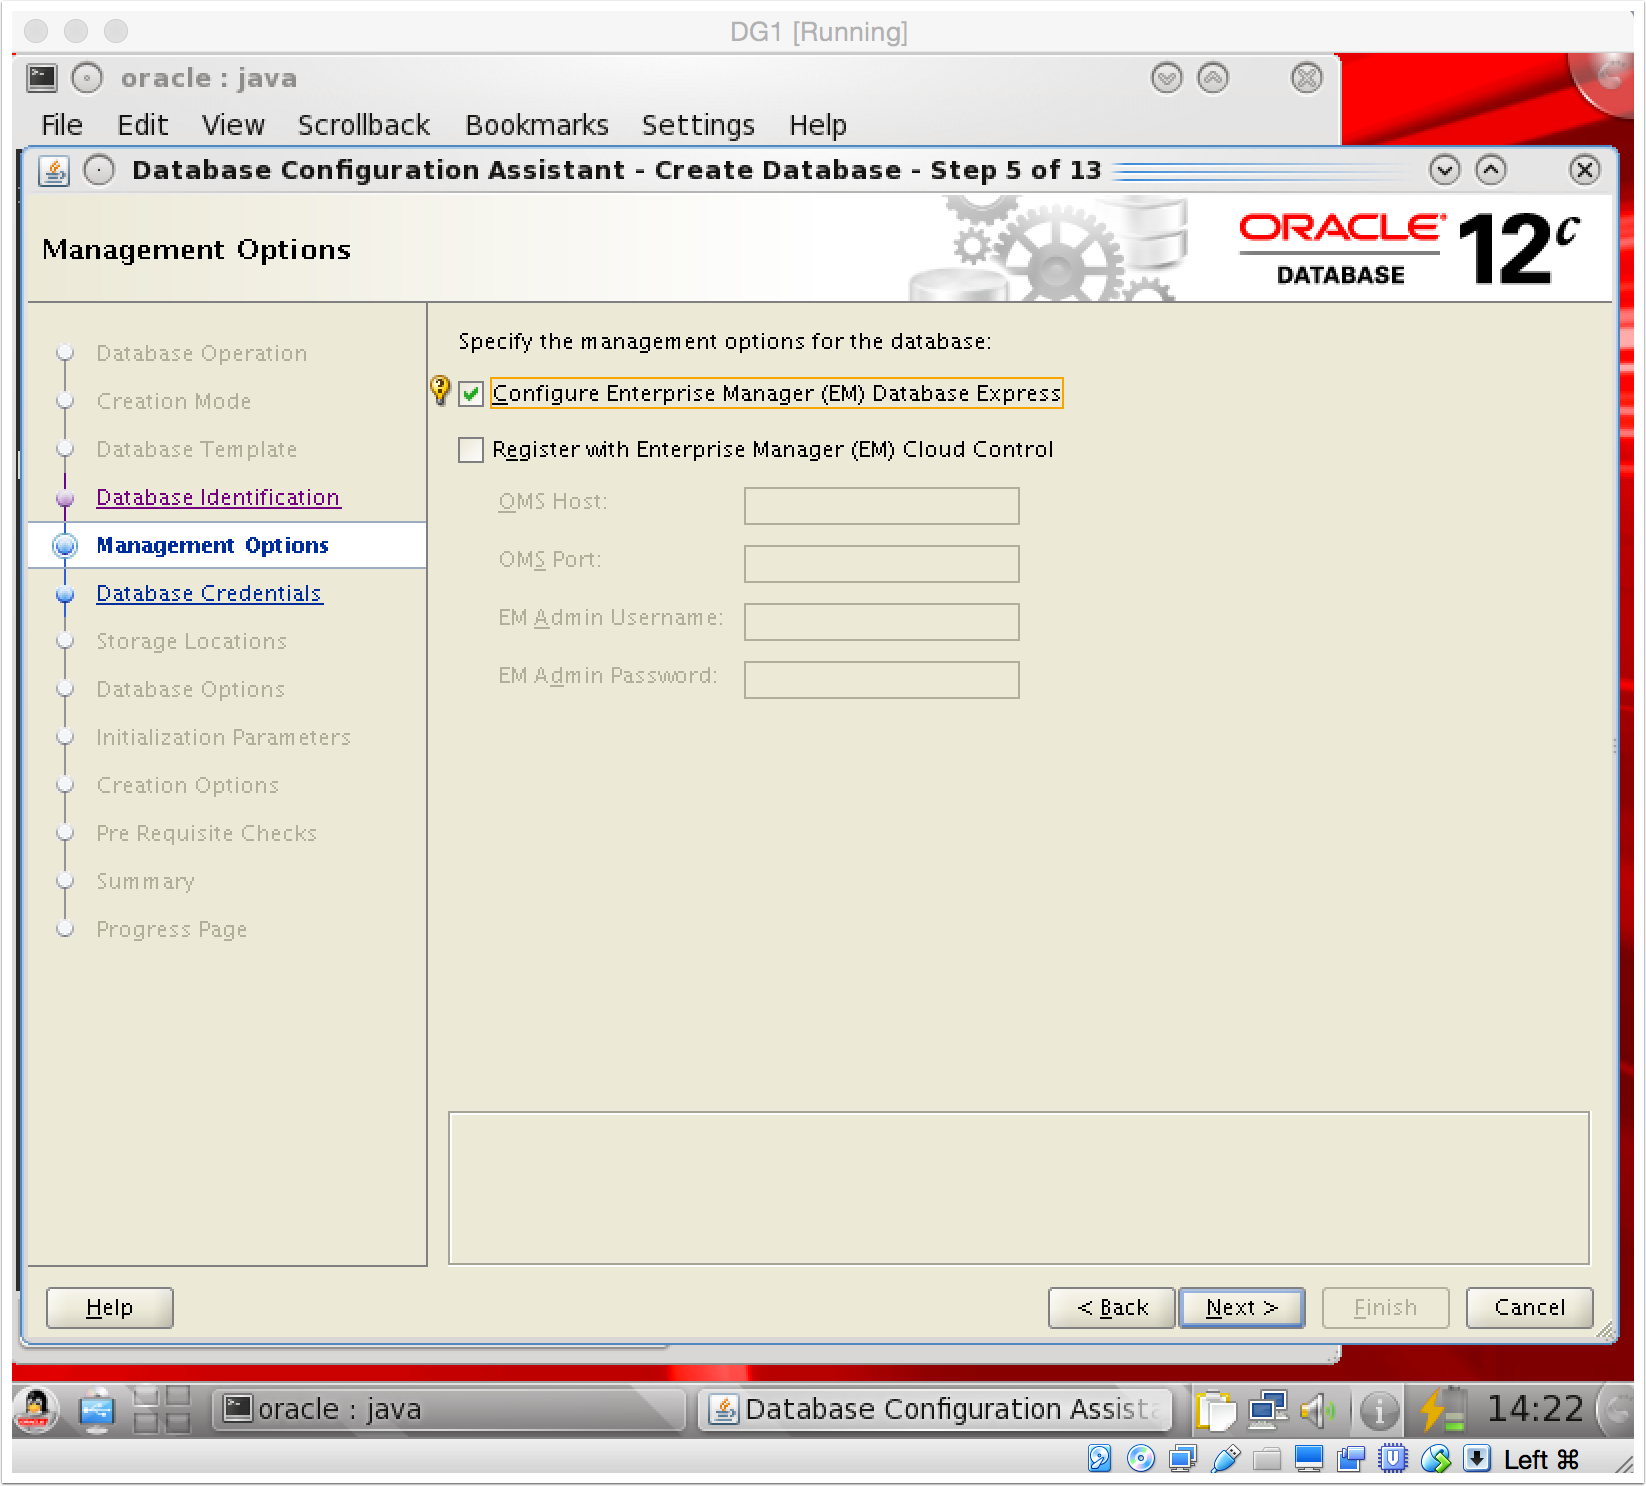Open the Settings menu in the terminal
The height and width of the screenshot is (1486, 1646).
pyautogui.click(x=698, y=125)
